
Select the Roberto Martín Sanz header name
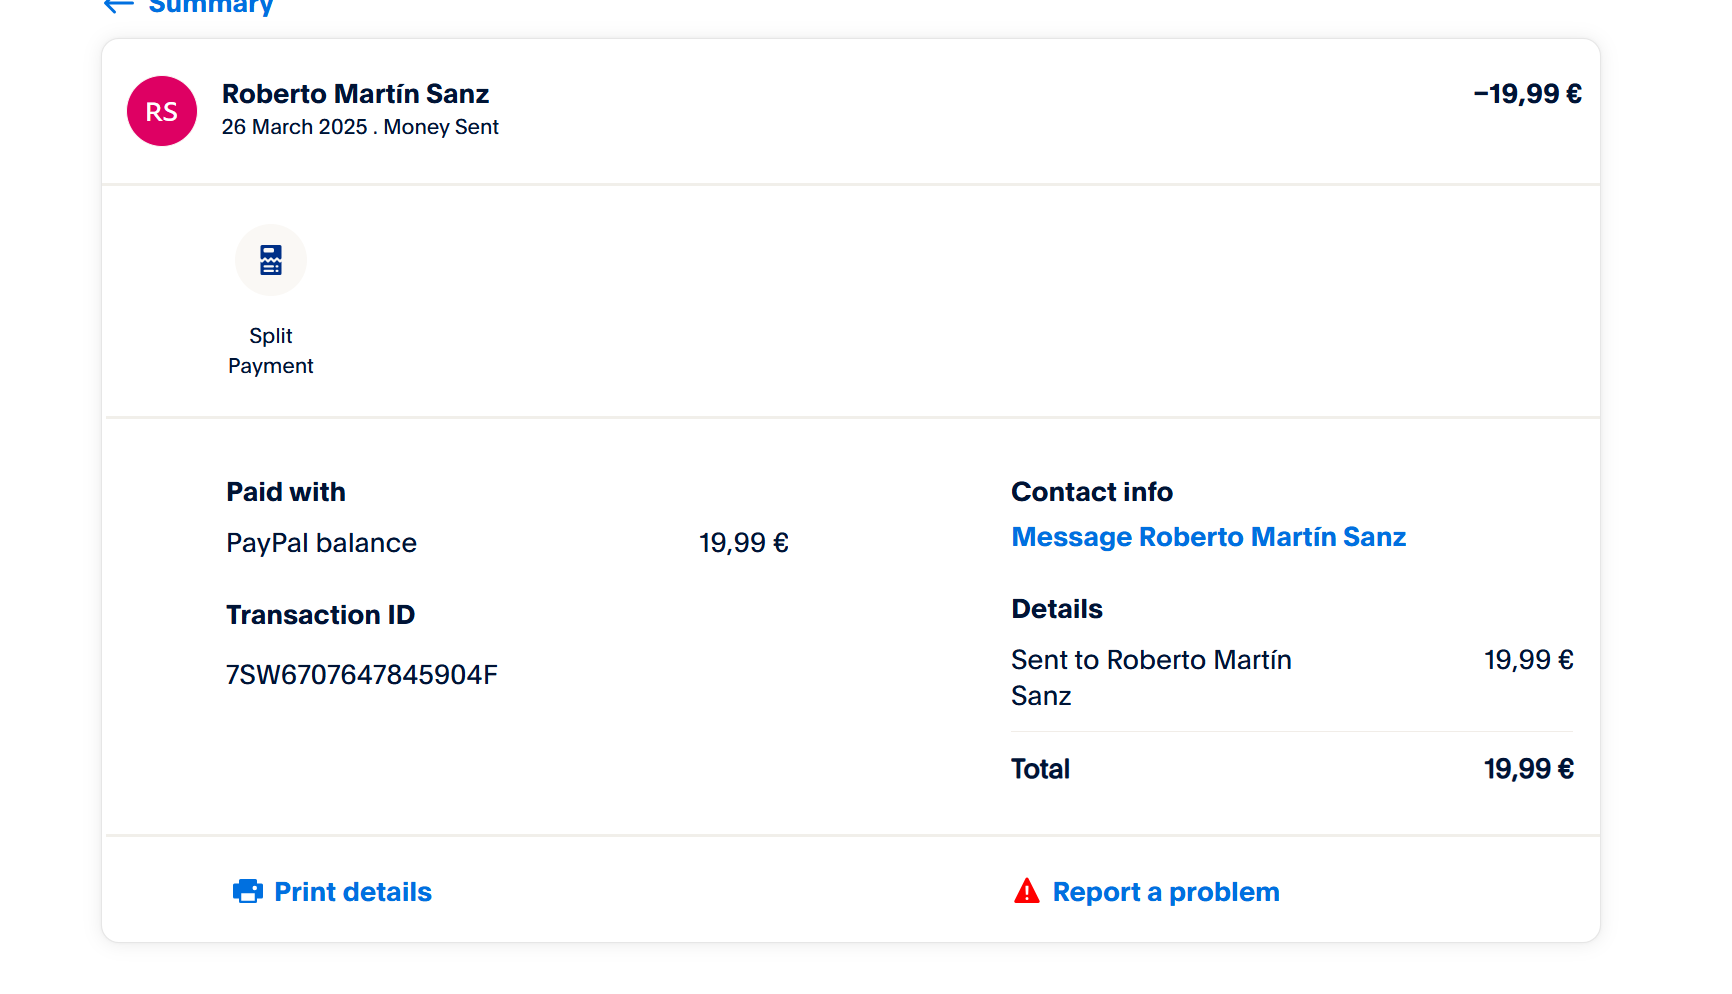[355, 94]
